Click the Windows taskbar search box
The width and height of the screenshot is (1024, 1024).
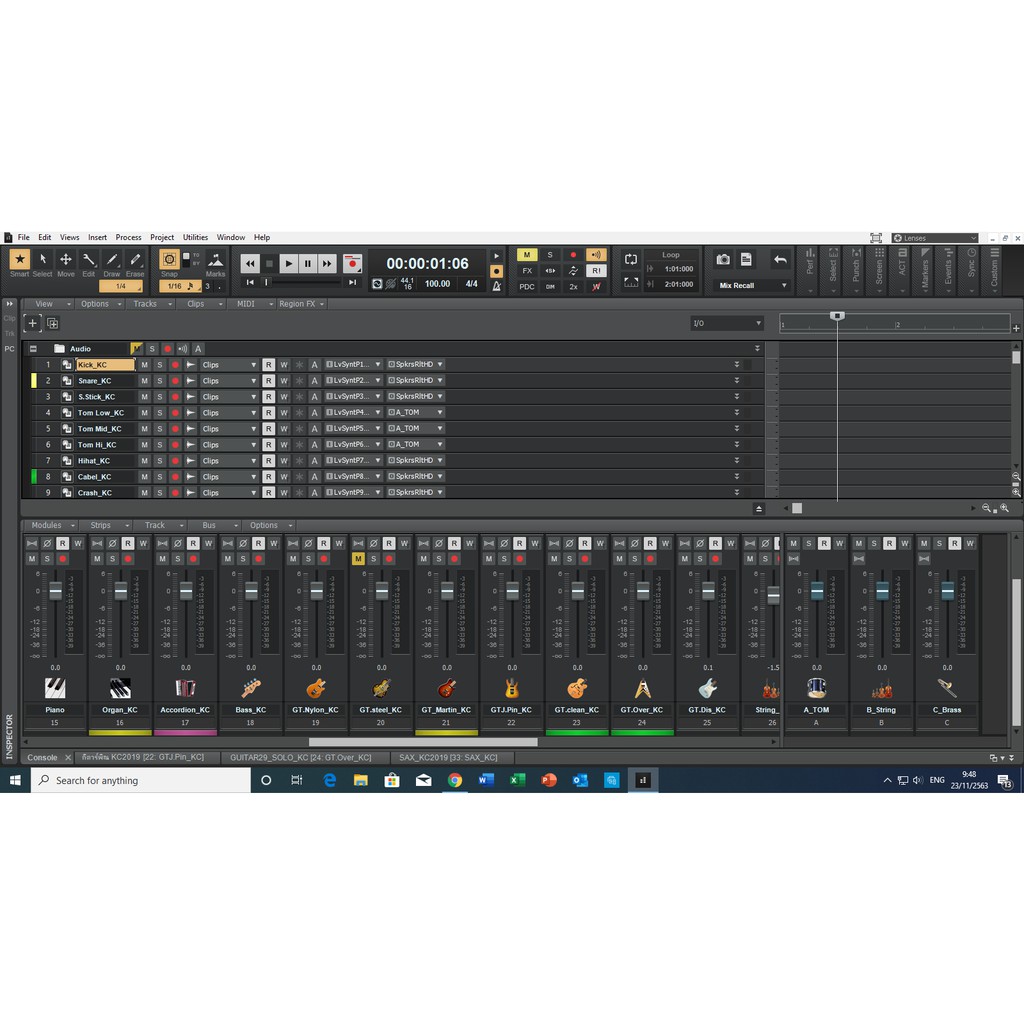click(x=140, y=780)
